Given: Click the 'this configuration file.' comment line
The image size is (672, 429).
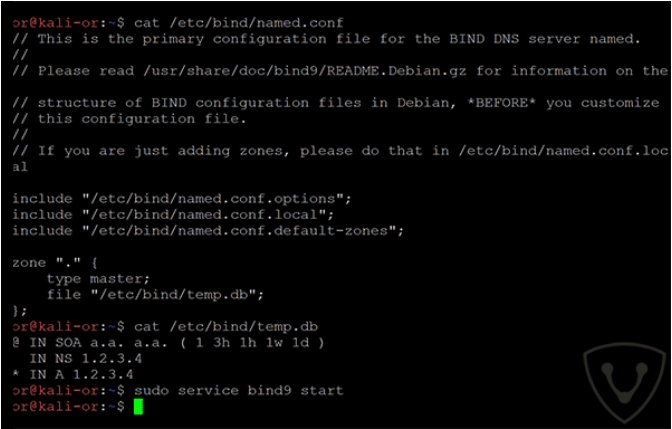Looking at the screenshot, I should click(142, 119).
